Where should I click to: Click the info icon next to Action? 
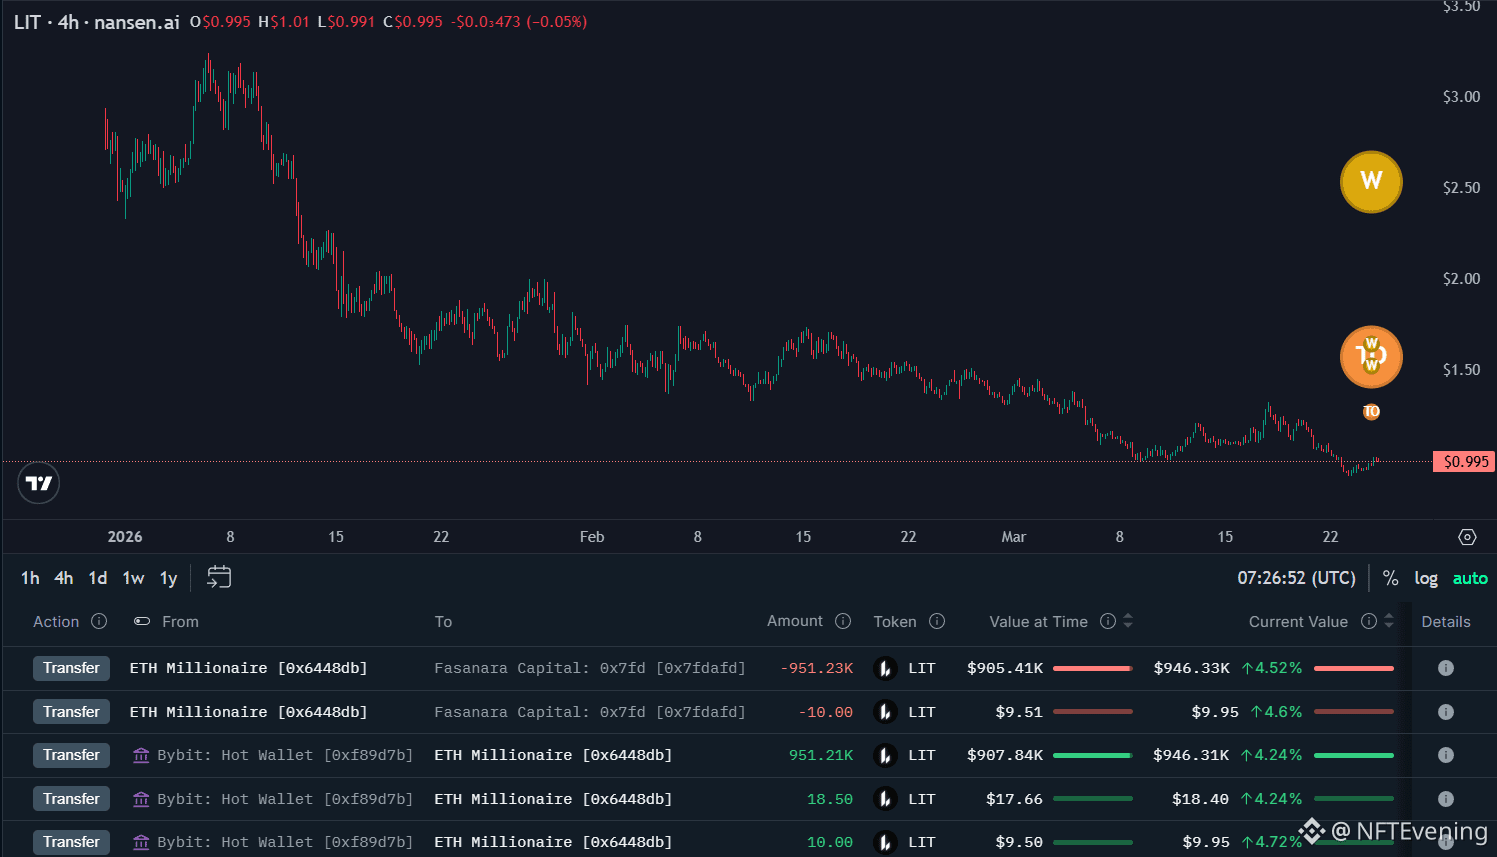(99, 621)
